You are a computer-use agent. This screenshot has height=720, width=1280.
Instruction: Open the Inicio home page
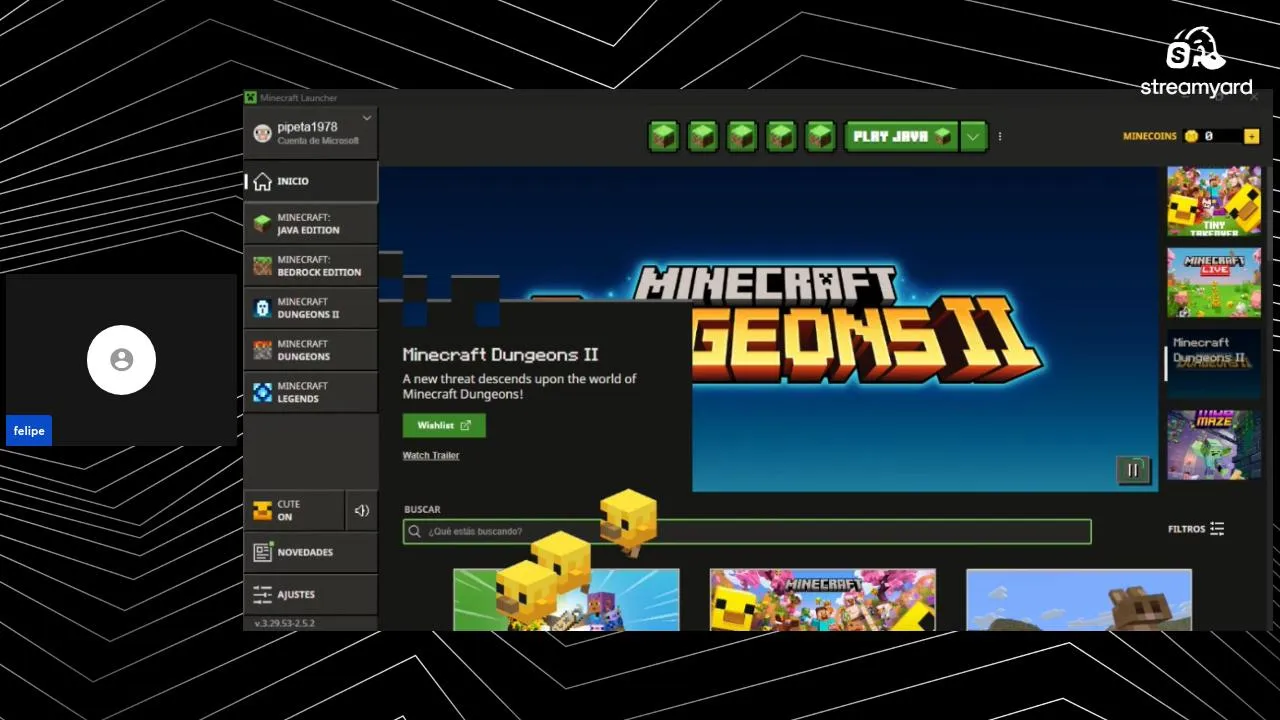311,182
